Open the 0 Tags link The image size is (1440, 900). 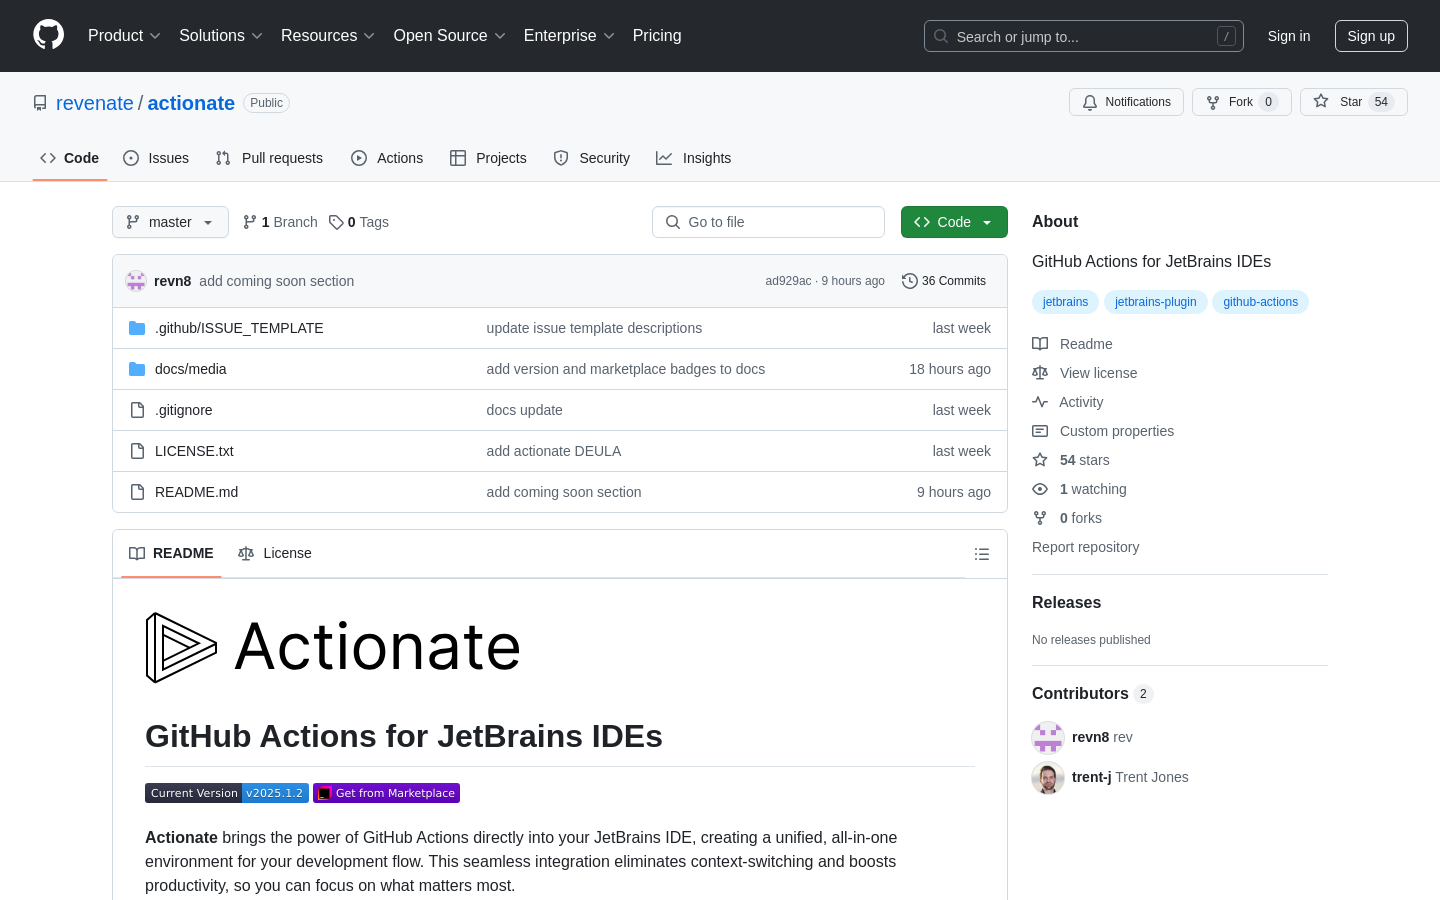(x=359, y=222)
